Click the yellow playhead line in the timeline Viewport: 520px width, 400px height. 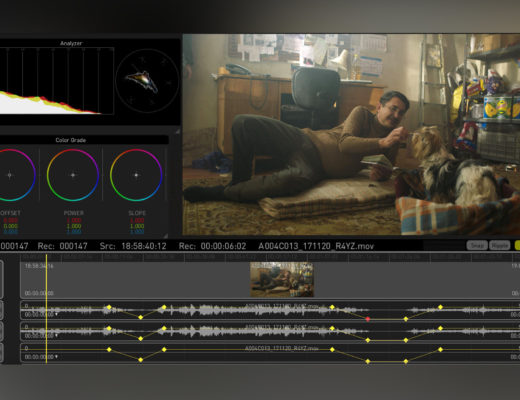click(46, 308)
